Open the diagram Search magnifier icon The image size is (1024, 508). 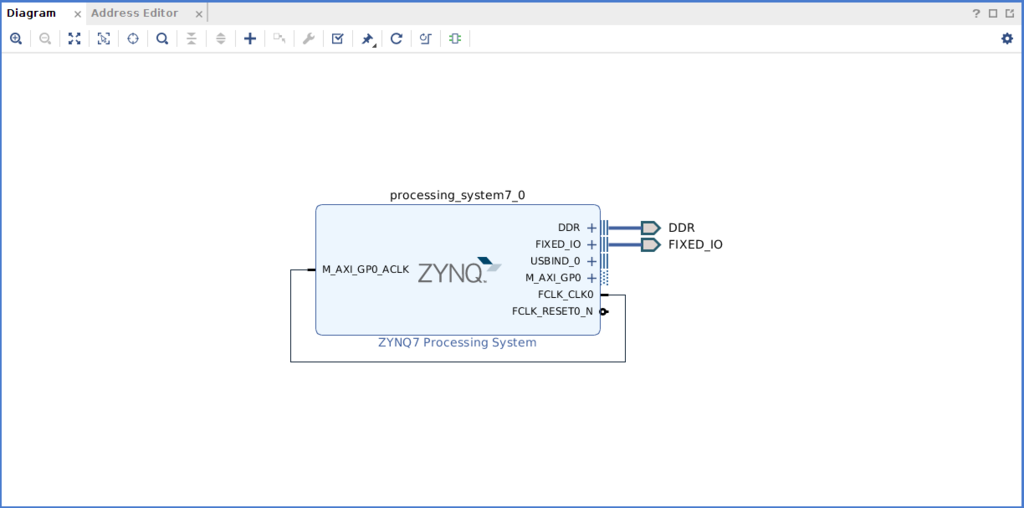pos(162,39)
